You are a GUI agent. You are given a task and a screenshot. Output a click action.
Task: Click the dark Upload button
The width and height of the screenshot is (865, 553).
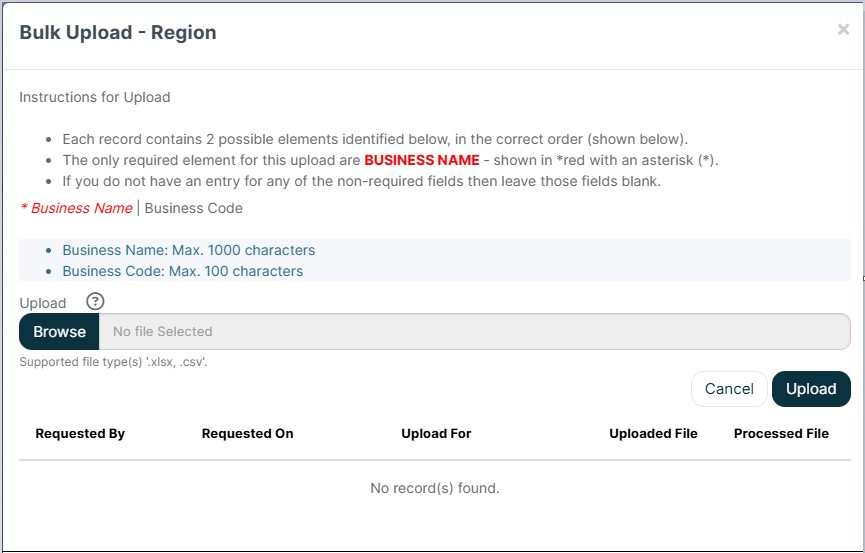[x=811, y=389]
